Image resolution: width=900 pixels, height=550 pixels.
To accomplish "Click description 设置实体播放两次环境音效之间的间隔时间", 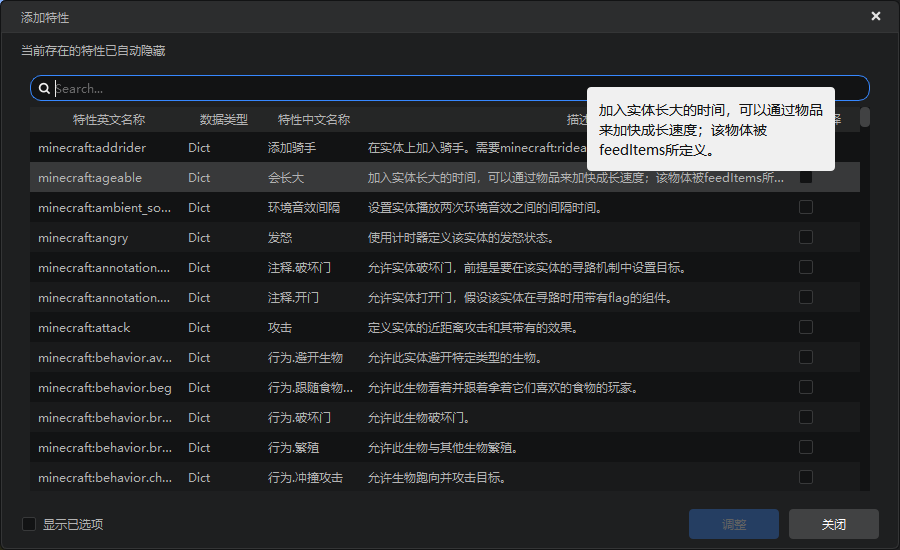I will (x=485, y=207).
